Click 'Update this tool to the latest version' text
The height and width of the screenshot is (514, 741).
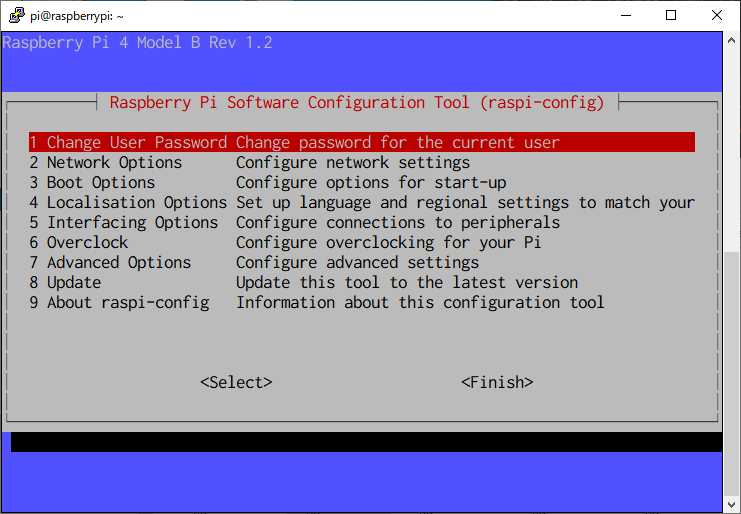[407, 283]
